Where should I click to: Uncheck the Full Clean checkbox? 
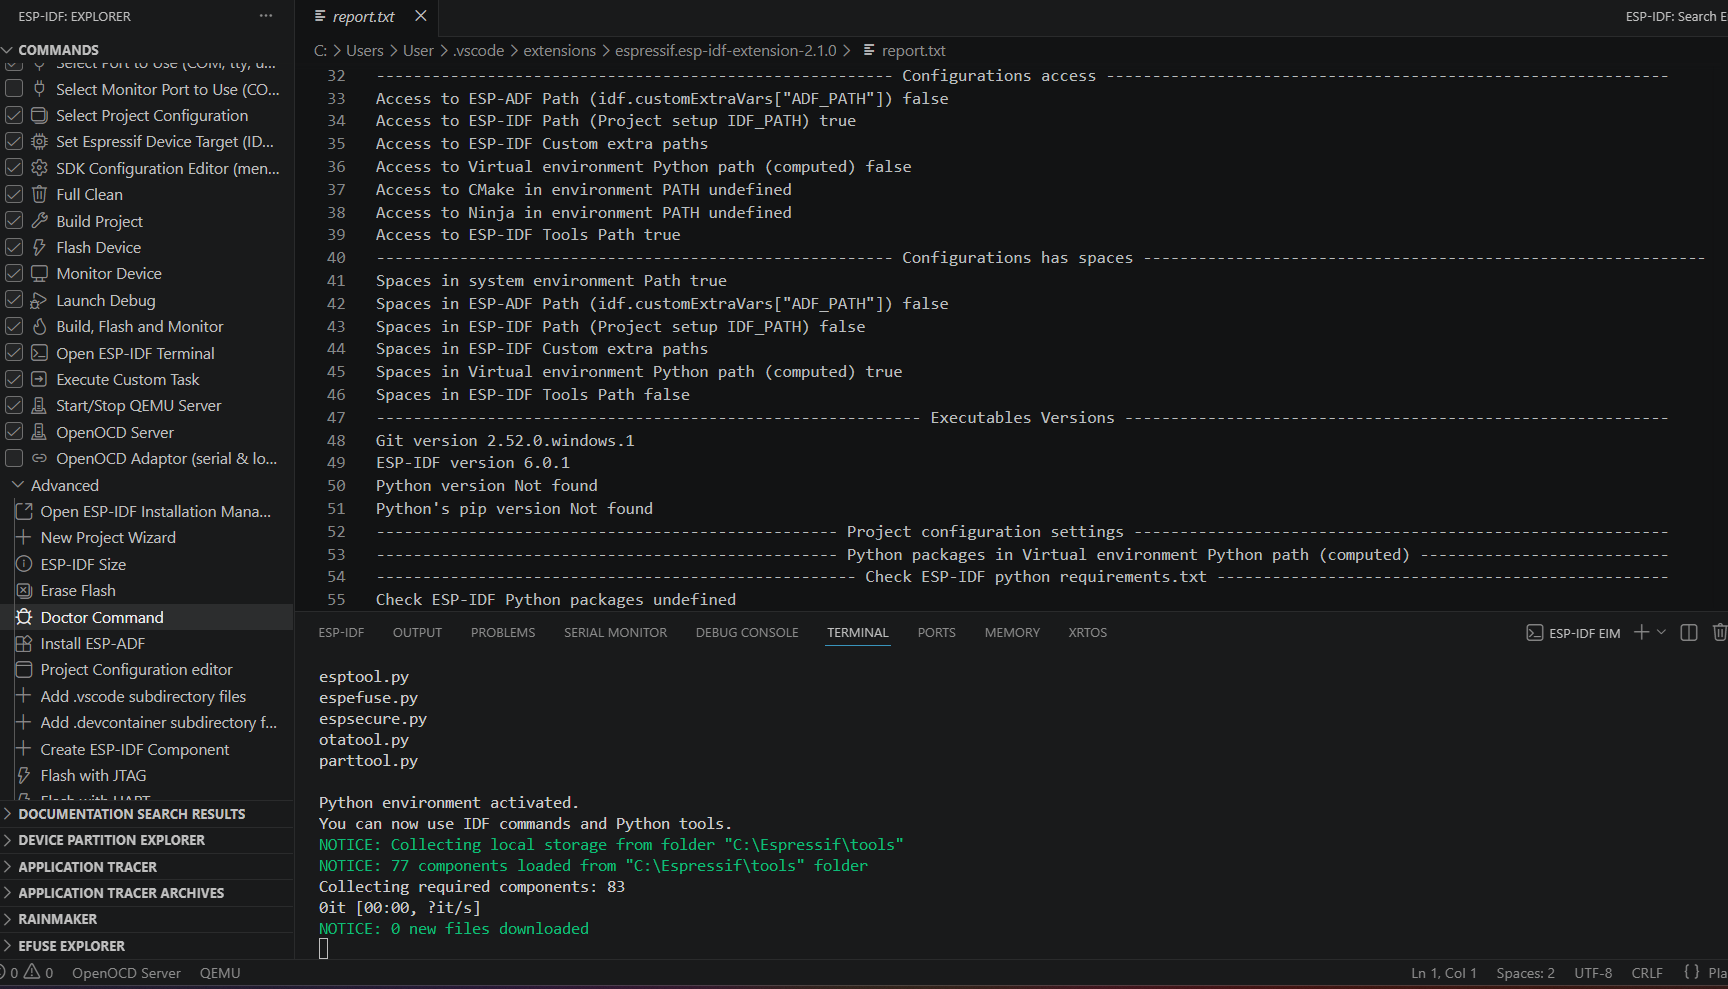coord(14,194)
